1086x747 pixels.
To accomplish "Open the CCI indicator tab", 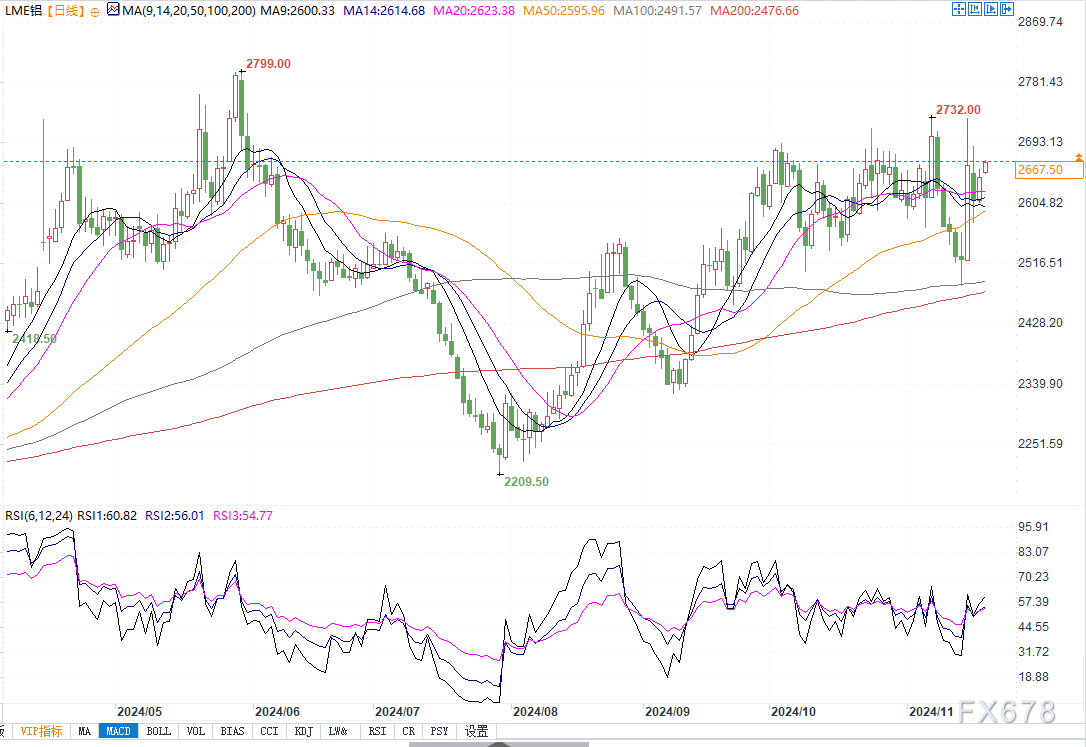I will coord(269,731).
